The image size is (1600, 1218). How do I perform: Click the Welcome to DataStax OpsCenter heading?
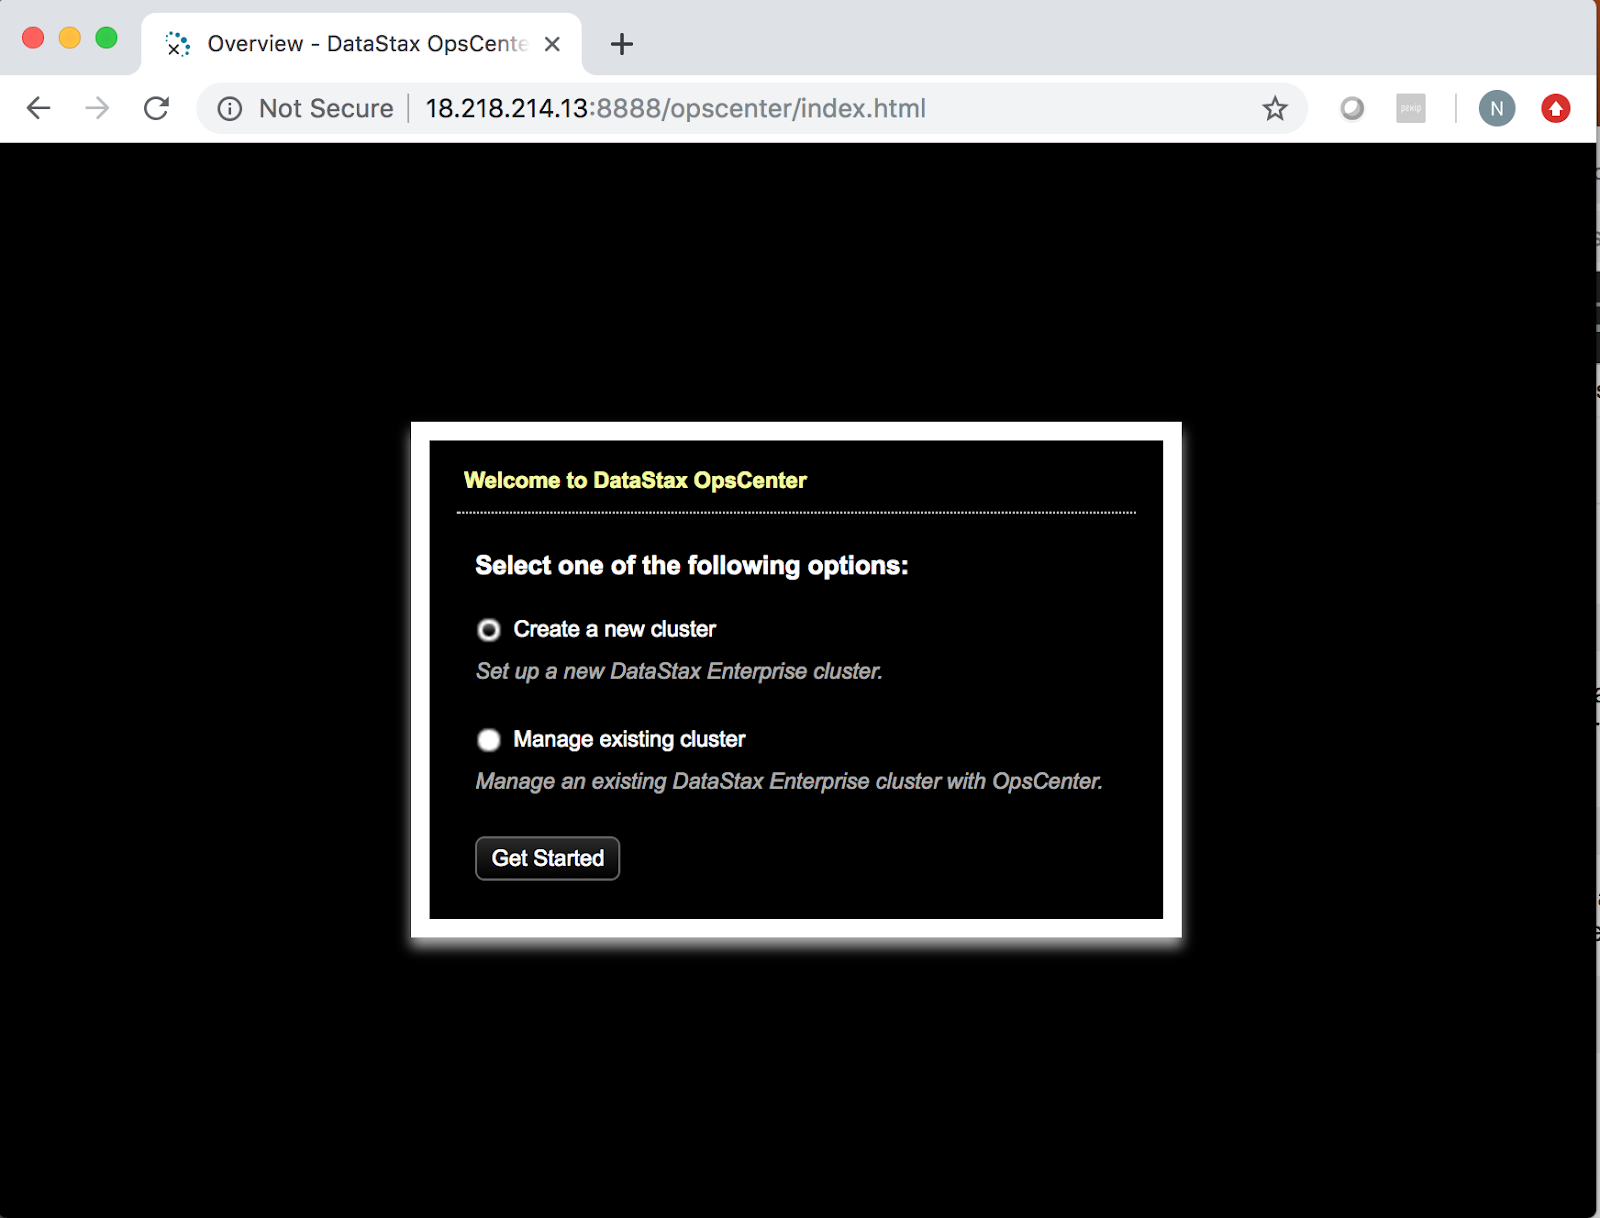coord(635,480)
